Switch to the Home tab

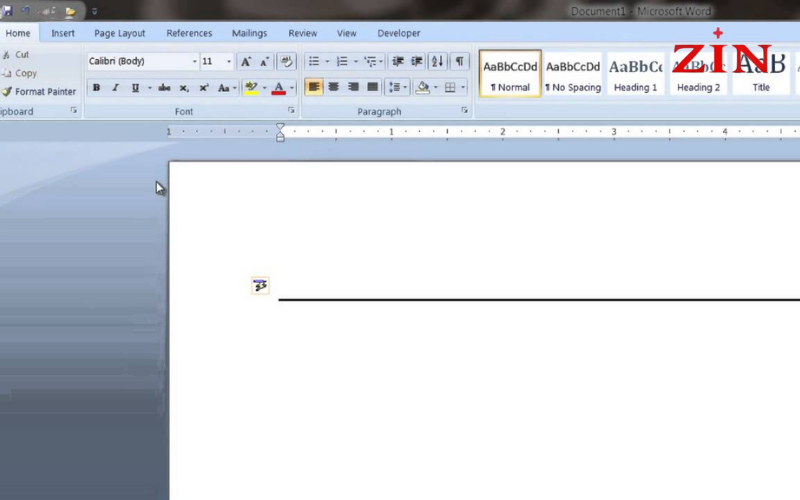18,33
